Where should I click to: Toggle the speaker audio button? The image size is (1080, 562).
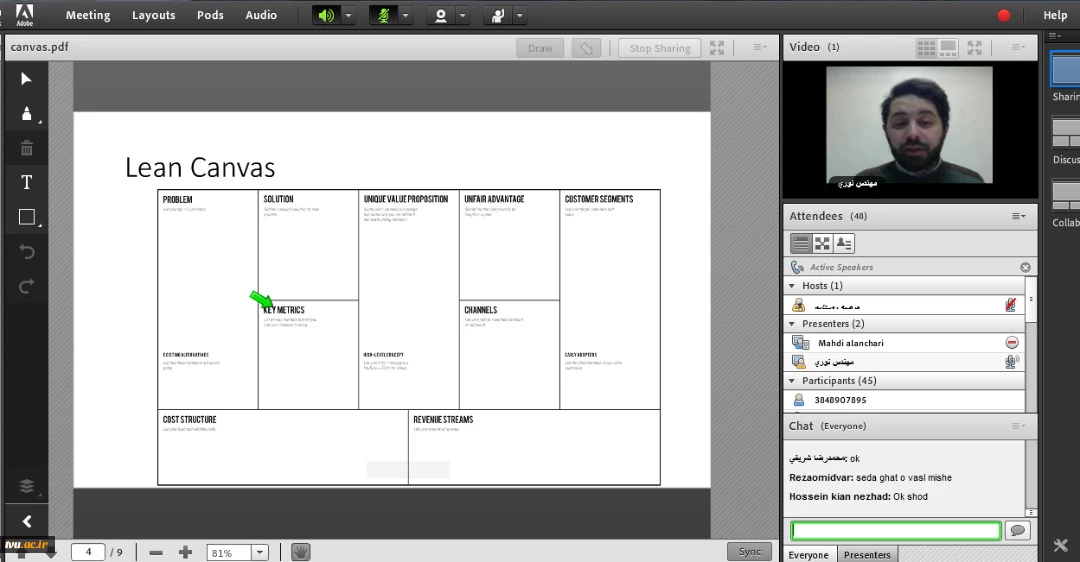326,15
